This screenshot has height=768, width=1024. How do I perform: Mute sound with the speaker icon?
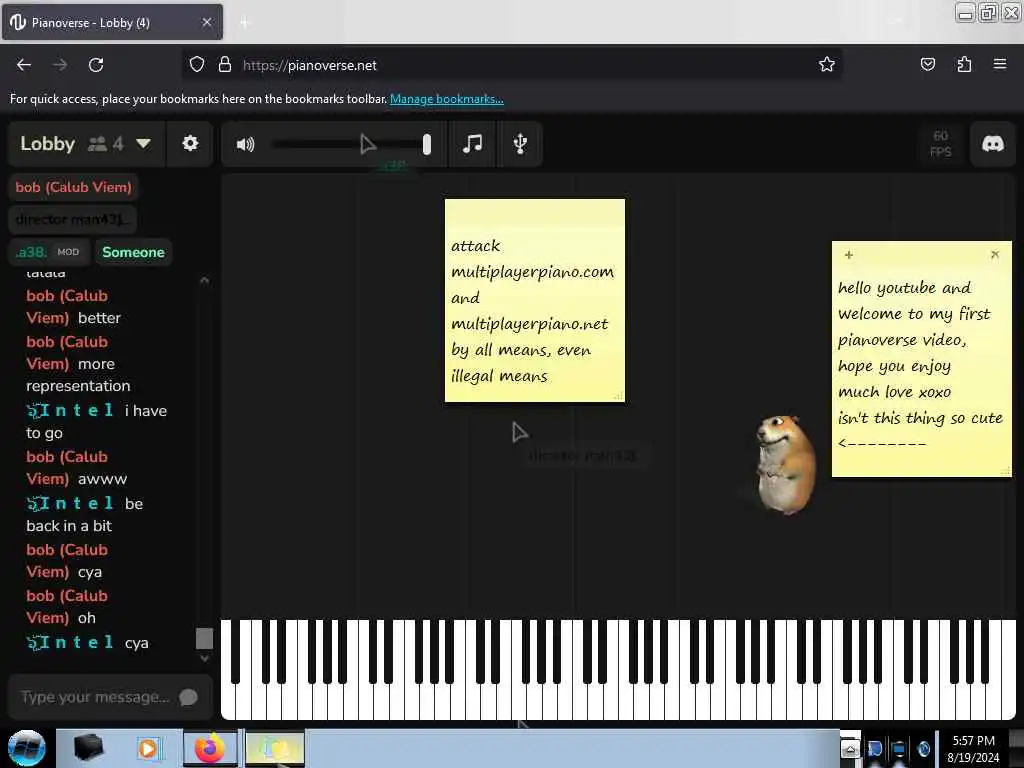(x=246, y=144)
